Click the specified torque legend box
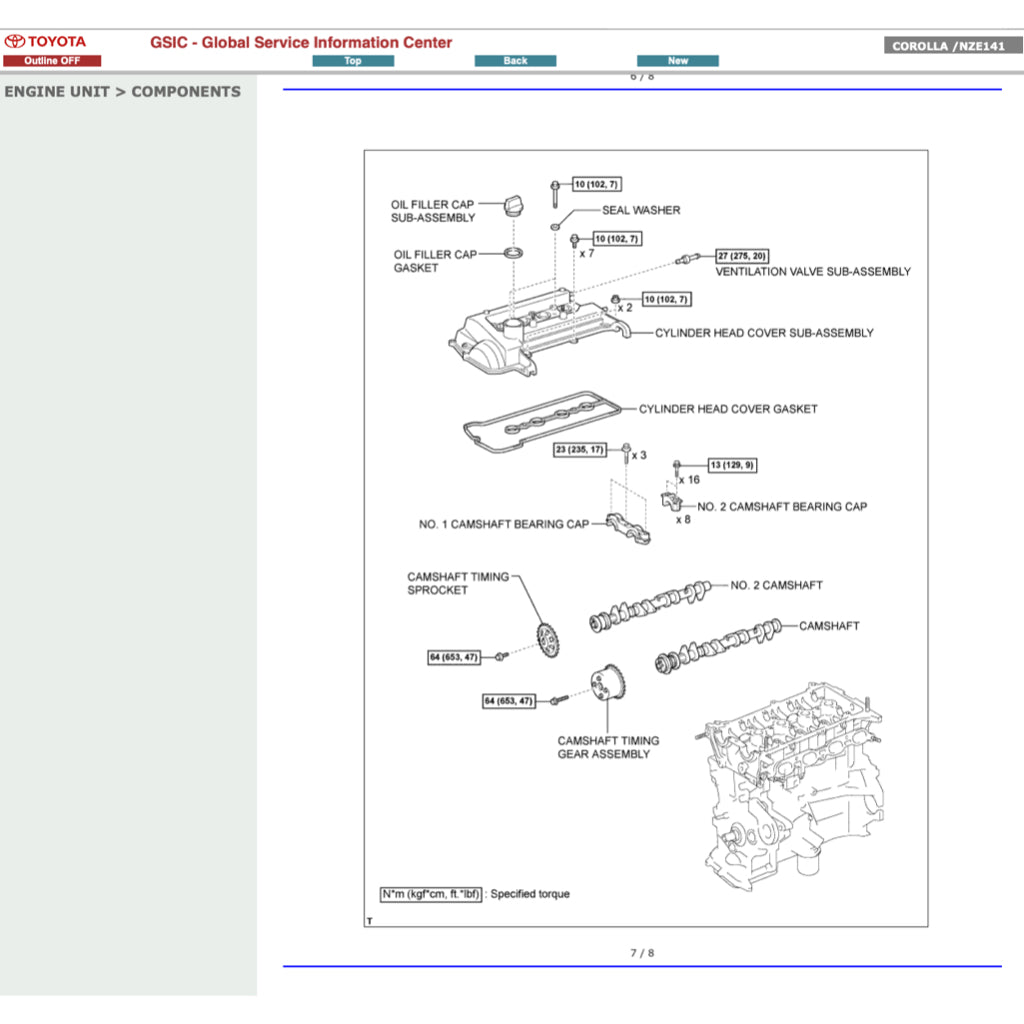The width and height of the screenshot is (1024, 1024). (430, 893)
